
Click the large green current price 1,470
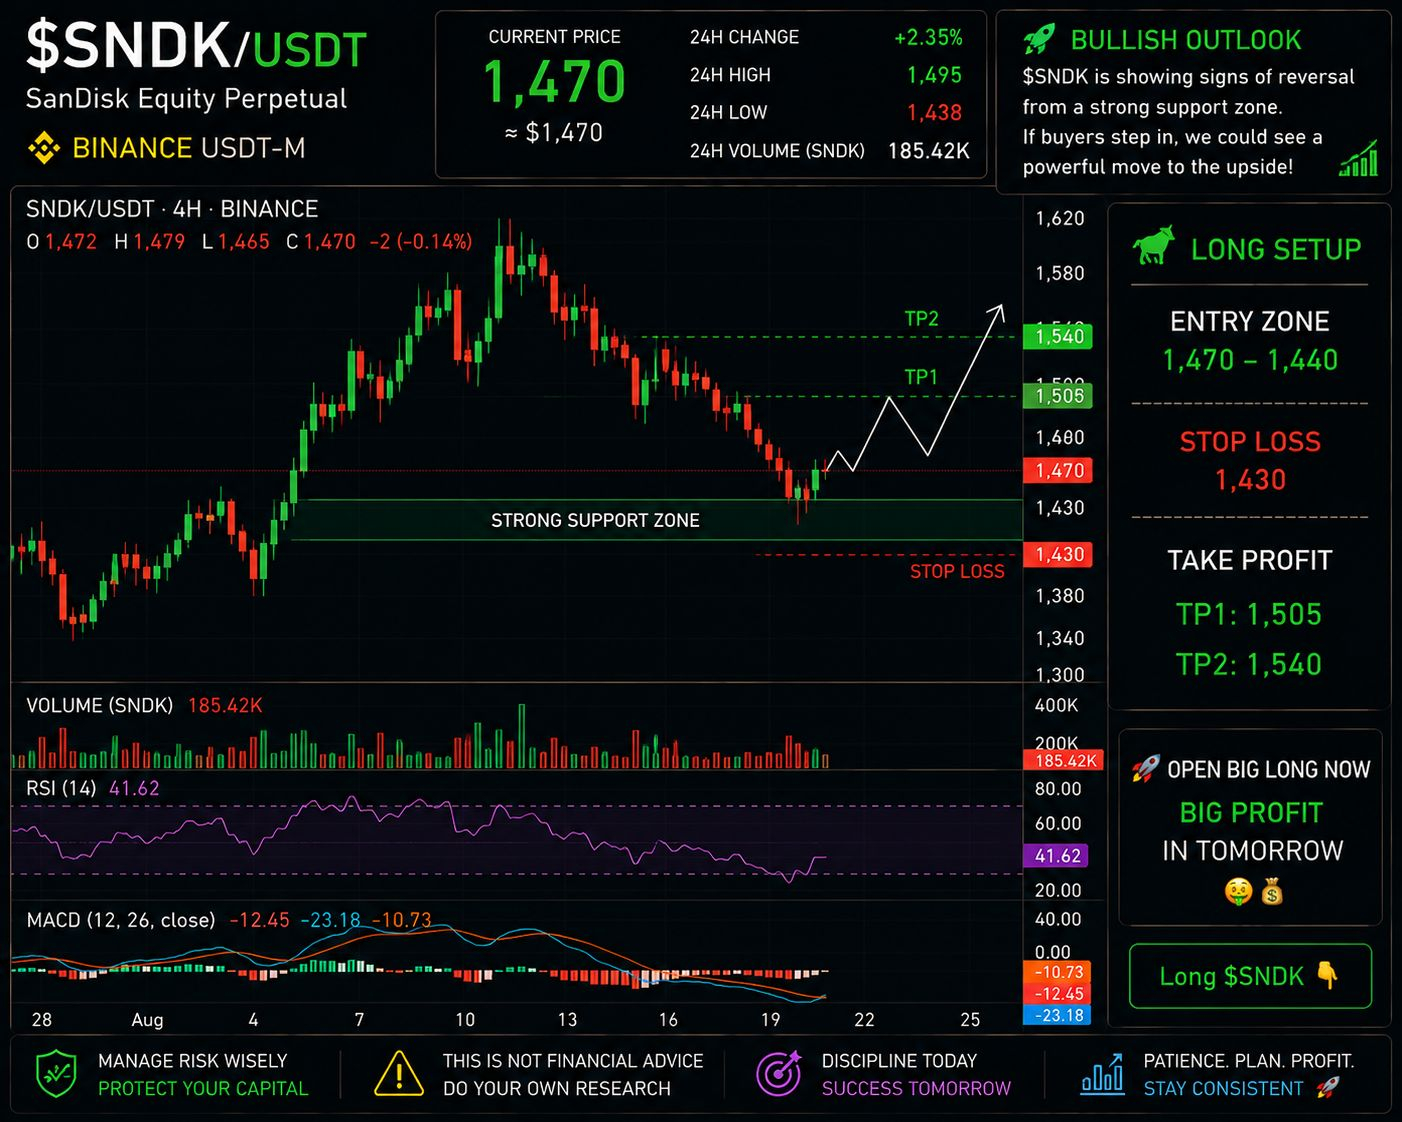[554, 82]
